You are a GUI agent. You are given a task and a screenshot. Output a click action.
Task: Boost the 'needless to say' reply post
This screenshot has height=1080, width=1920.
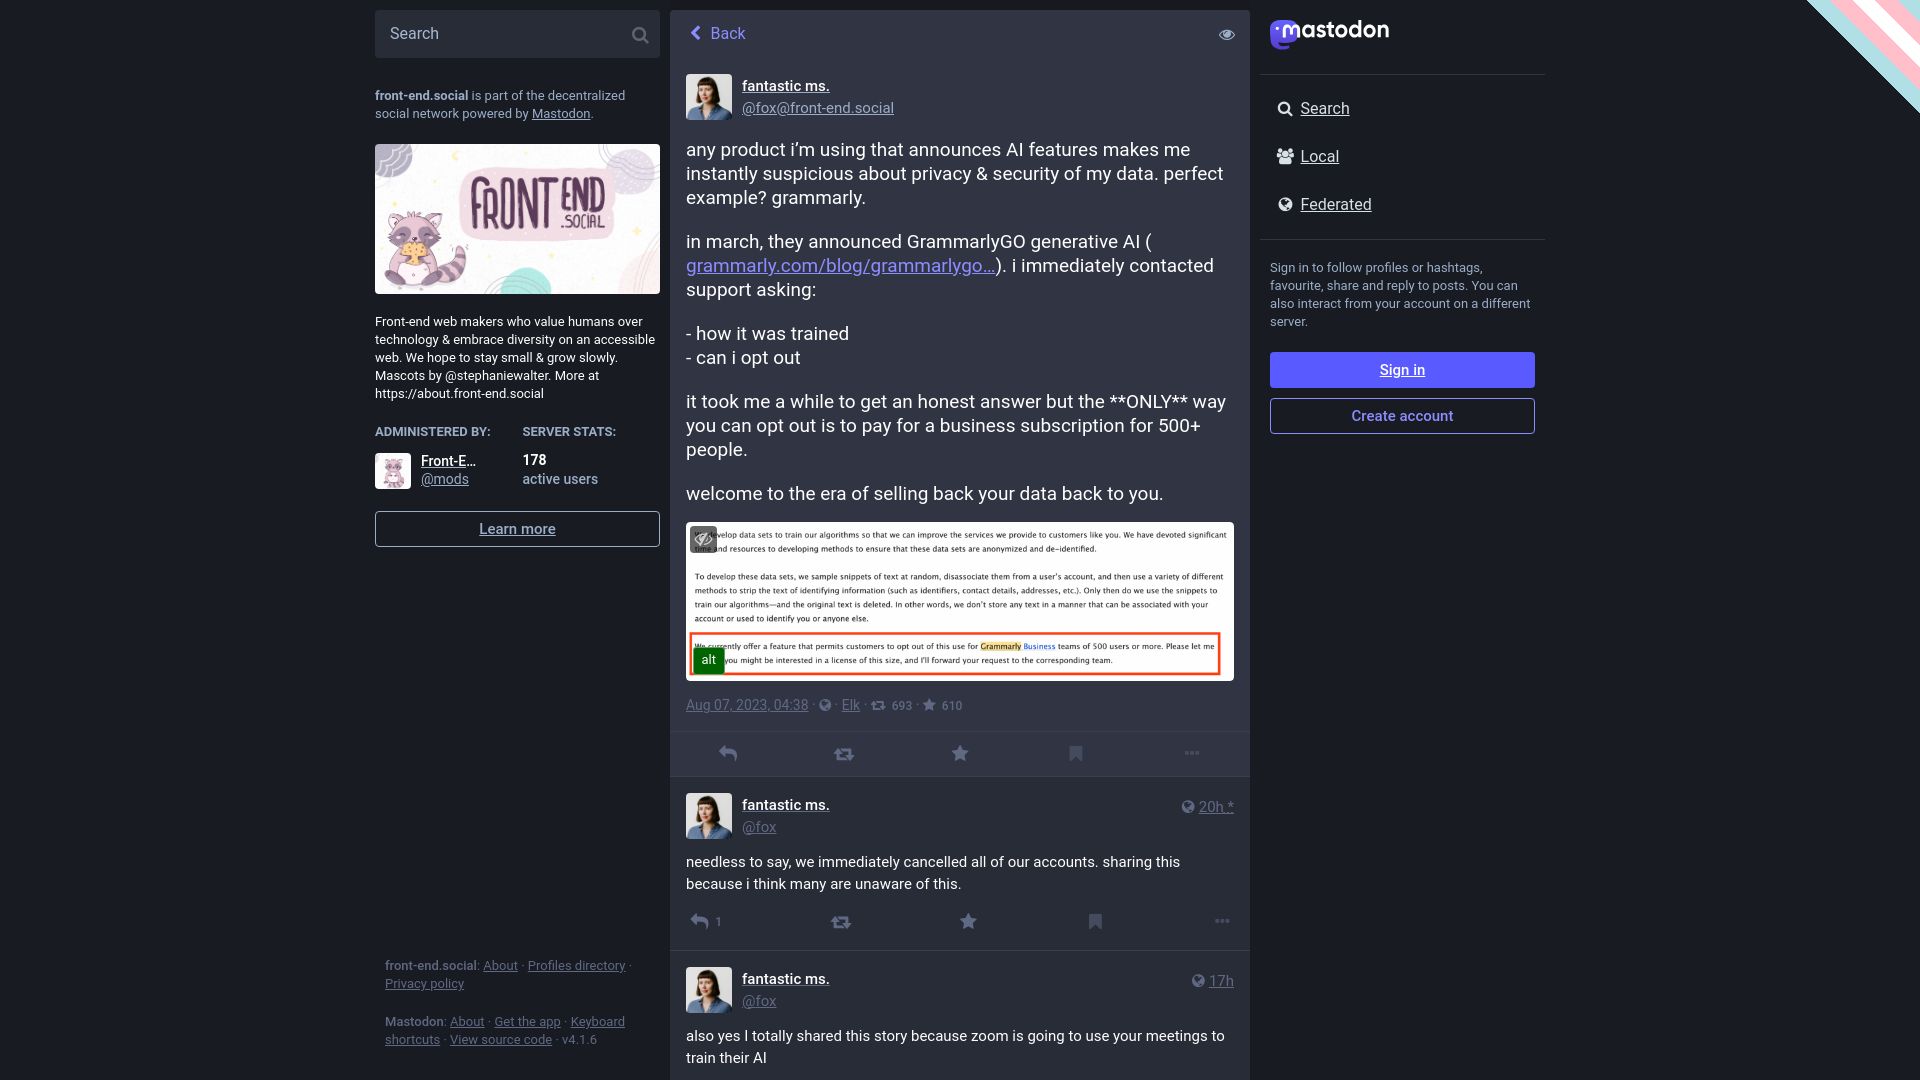(x=841, y=922)
